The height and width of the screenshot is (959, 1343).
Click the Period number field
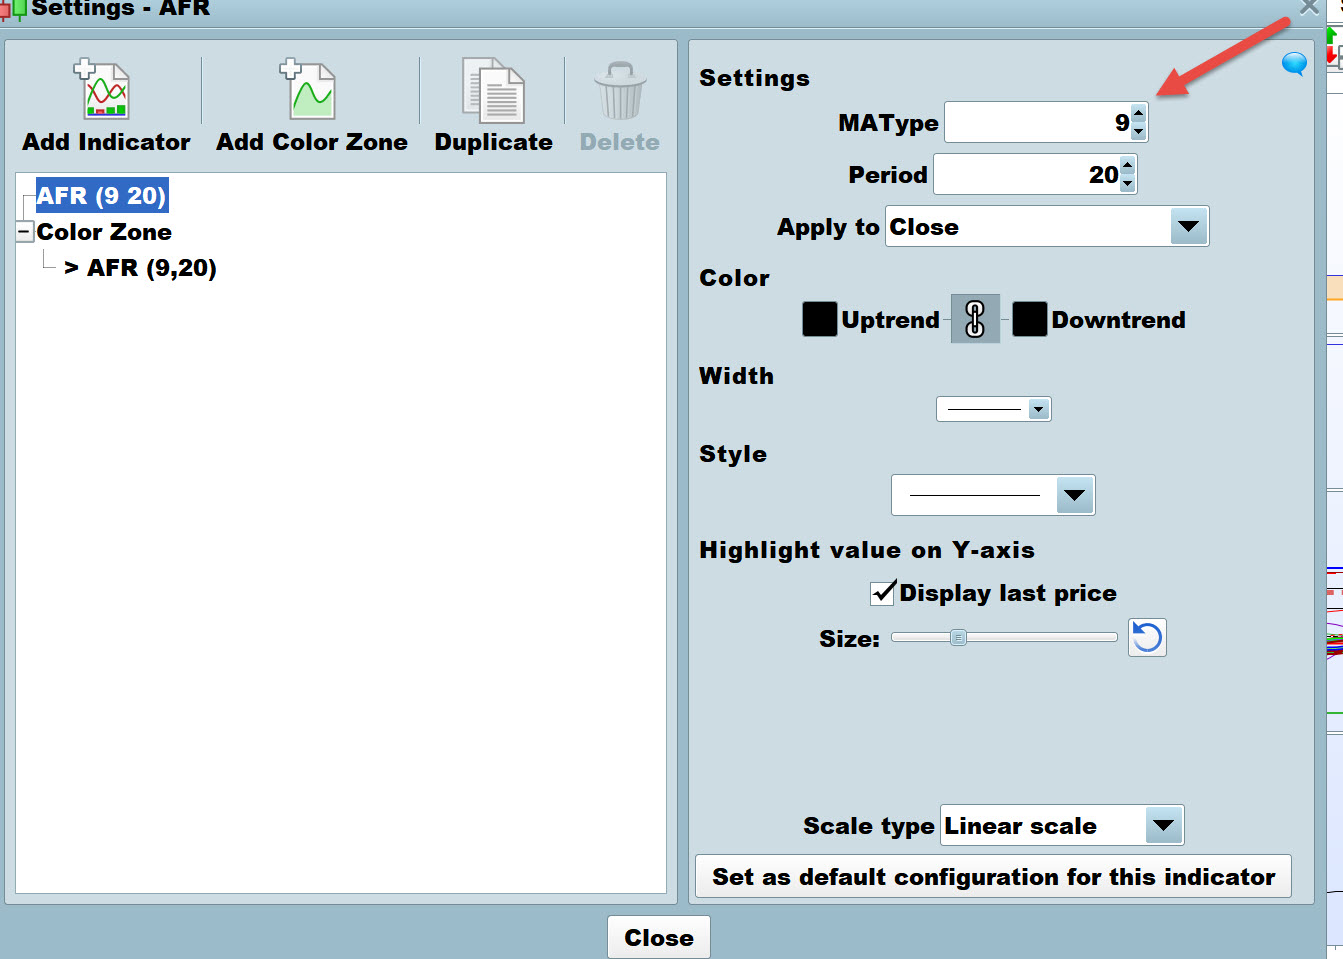click(1027, 174)
